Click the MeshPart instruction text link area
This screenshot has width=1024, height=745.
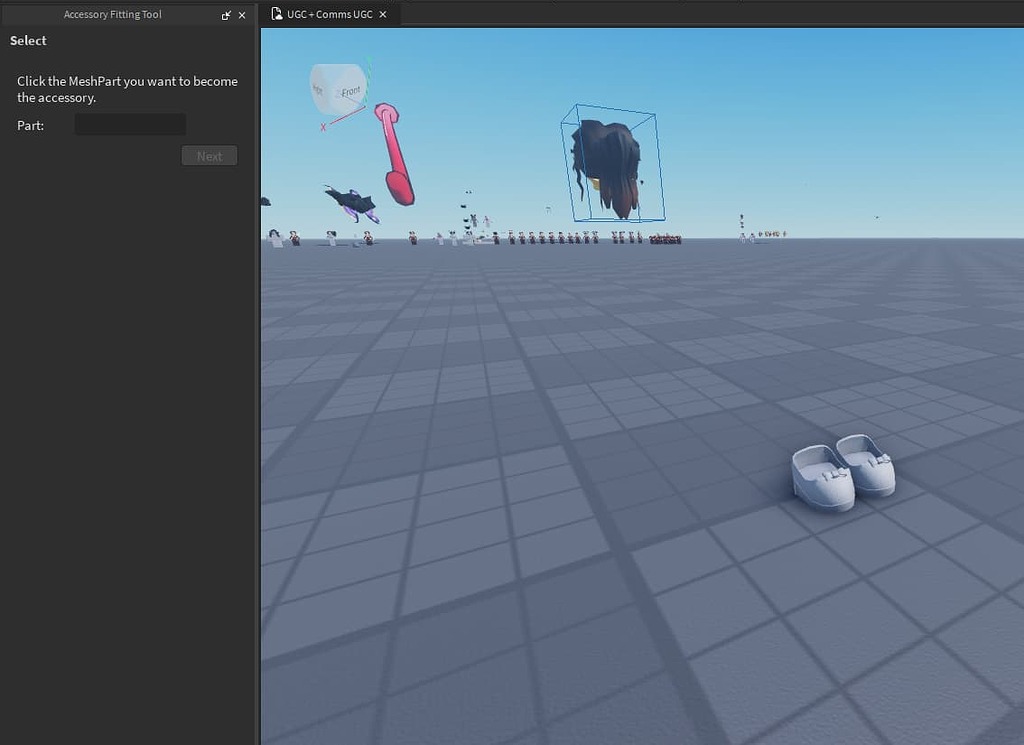pyautogui.click(x=126, y=89)
